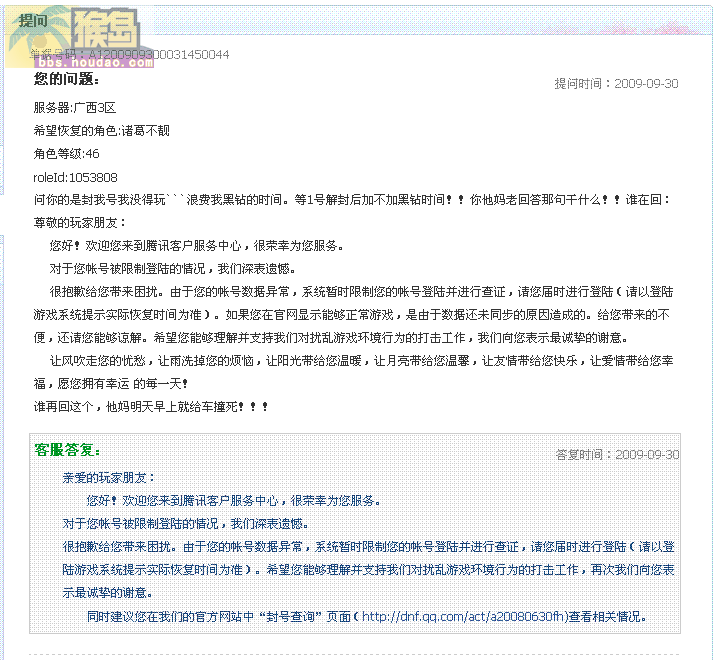Click the reply line ending 示最诚挚的谢意

coord(107,593)
